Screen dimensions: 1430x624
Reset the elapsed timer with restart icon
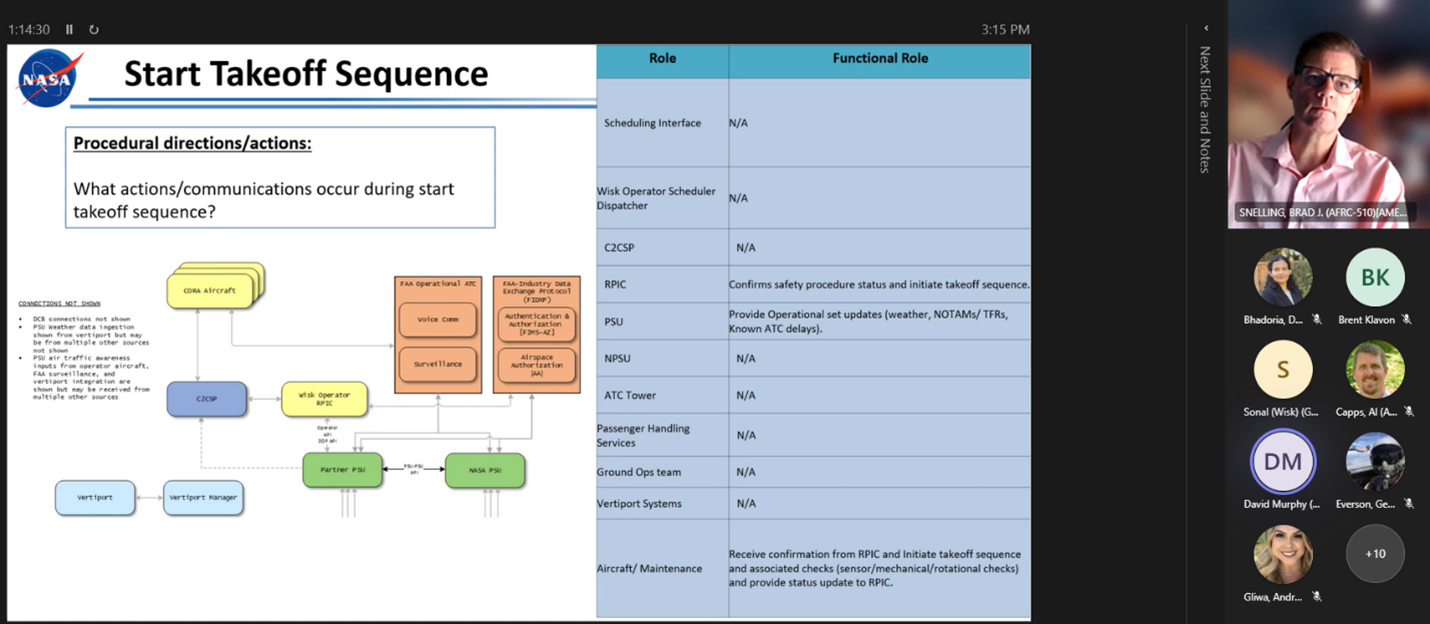[x=94, y=30]
